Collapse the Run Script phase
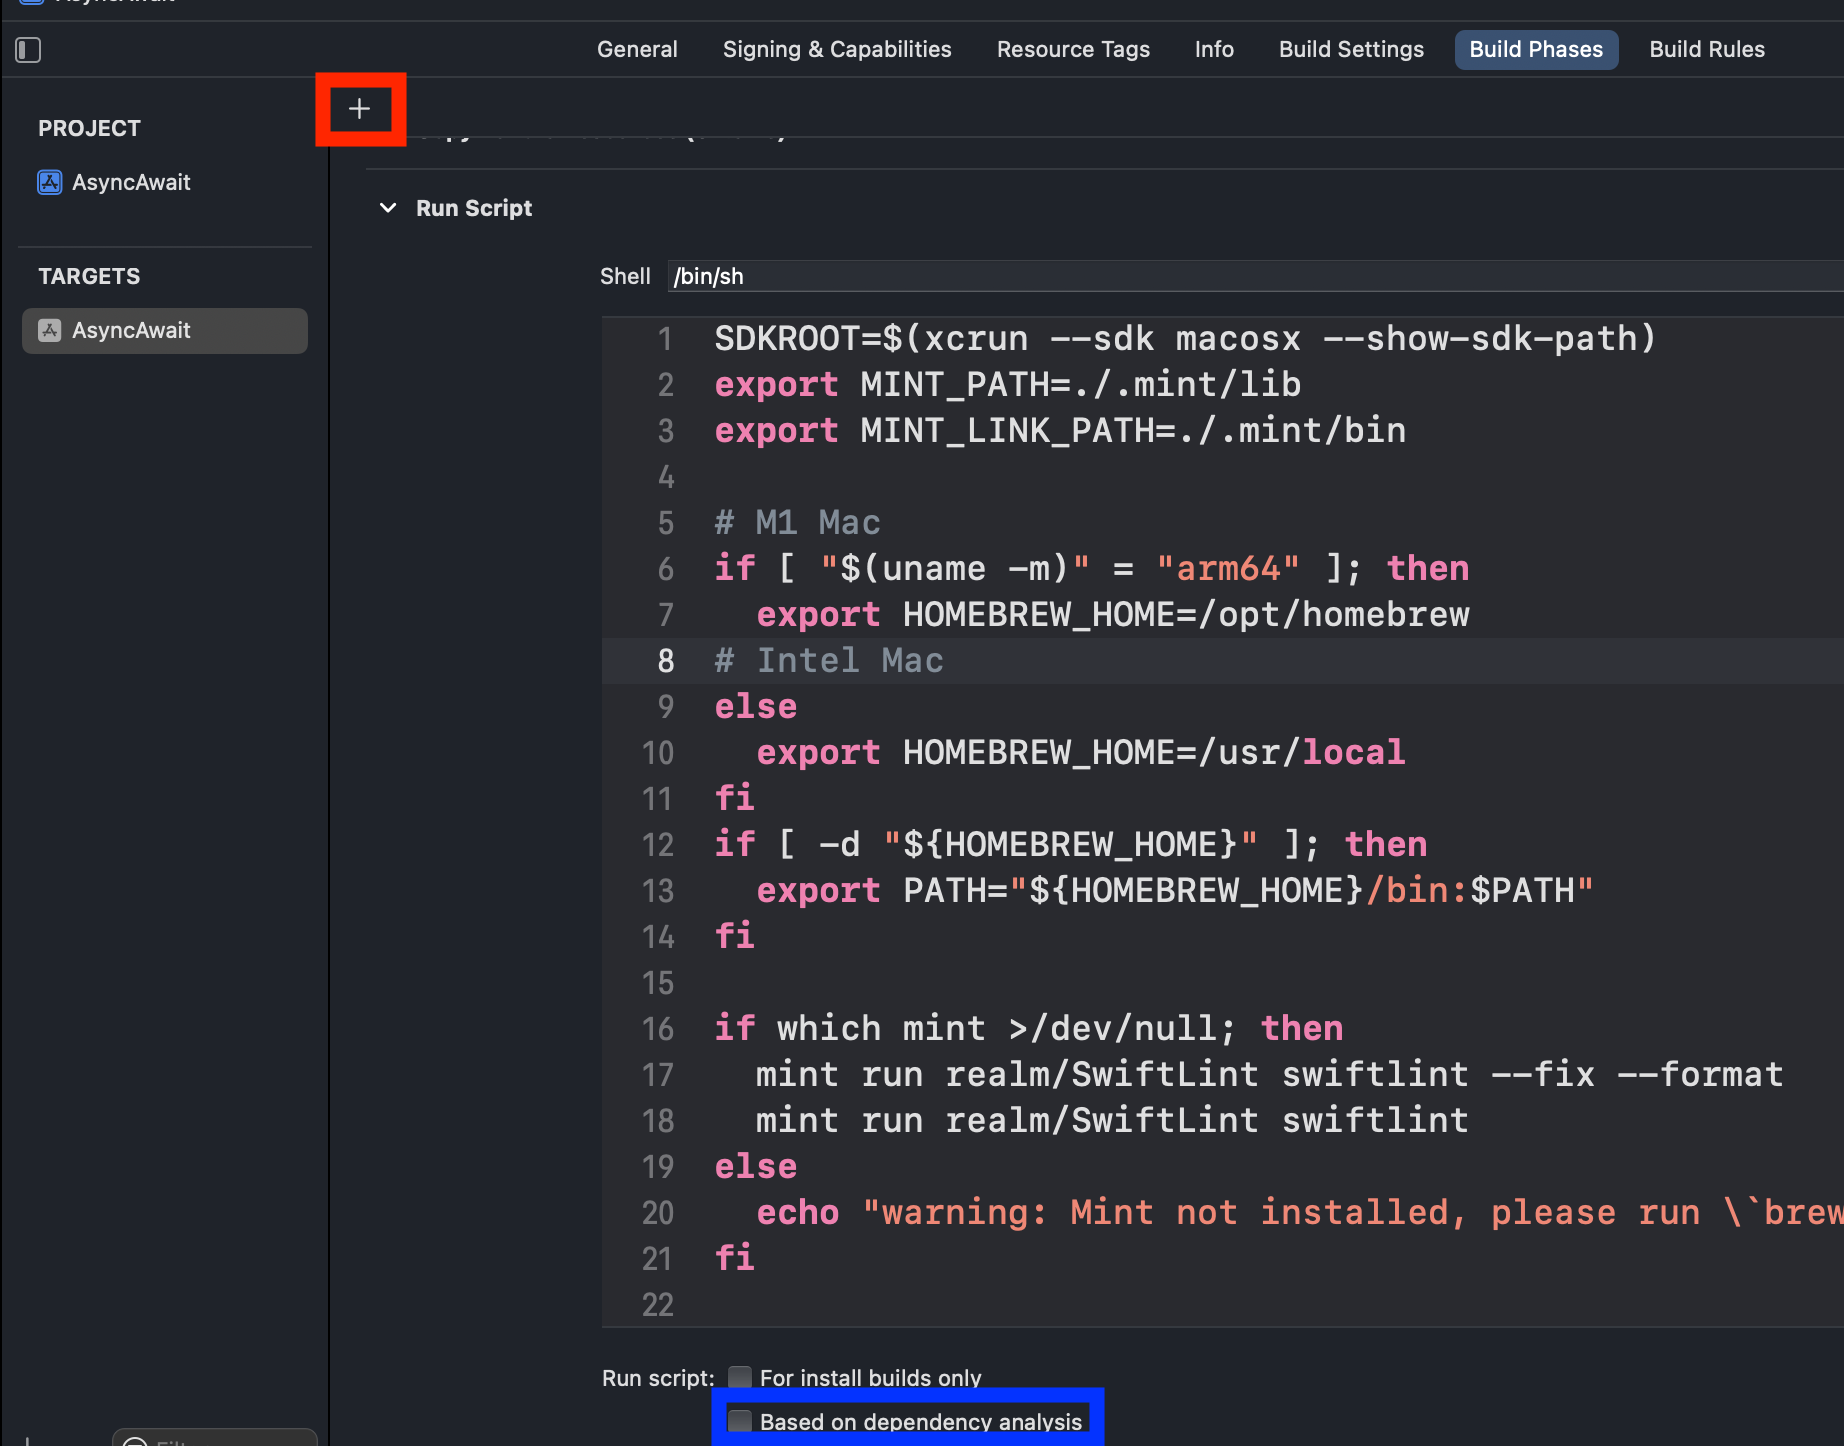1844x1446 pixels. coord(388,208)
